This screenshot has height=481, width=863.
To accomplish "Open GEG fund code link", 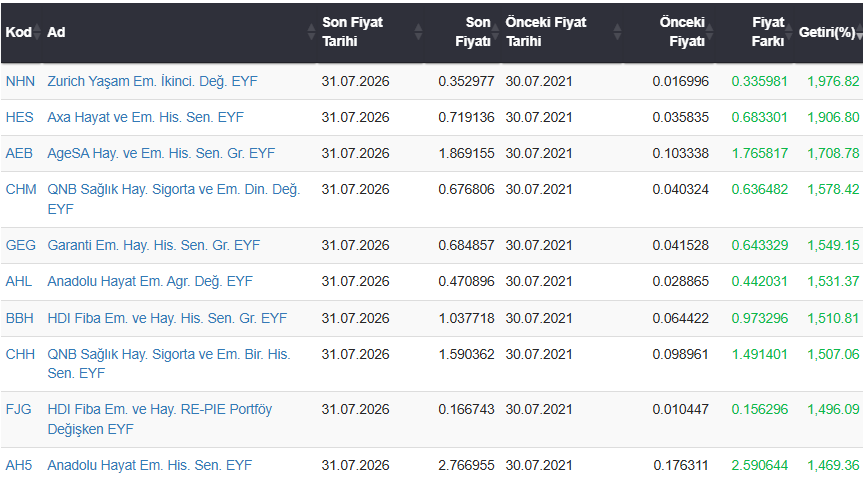I will coord(21,245).
